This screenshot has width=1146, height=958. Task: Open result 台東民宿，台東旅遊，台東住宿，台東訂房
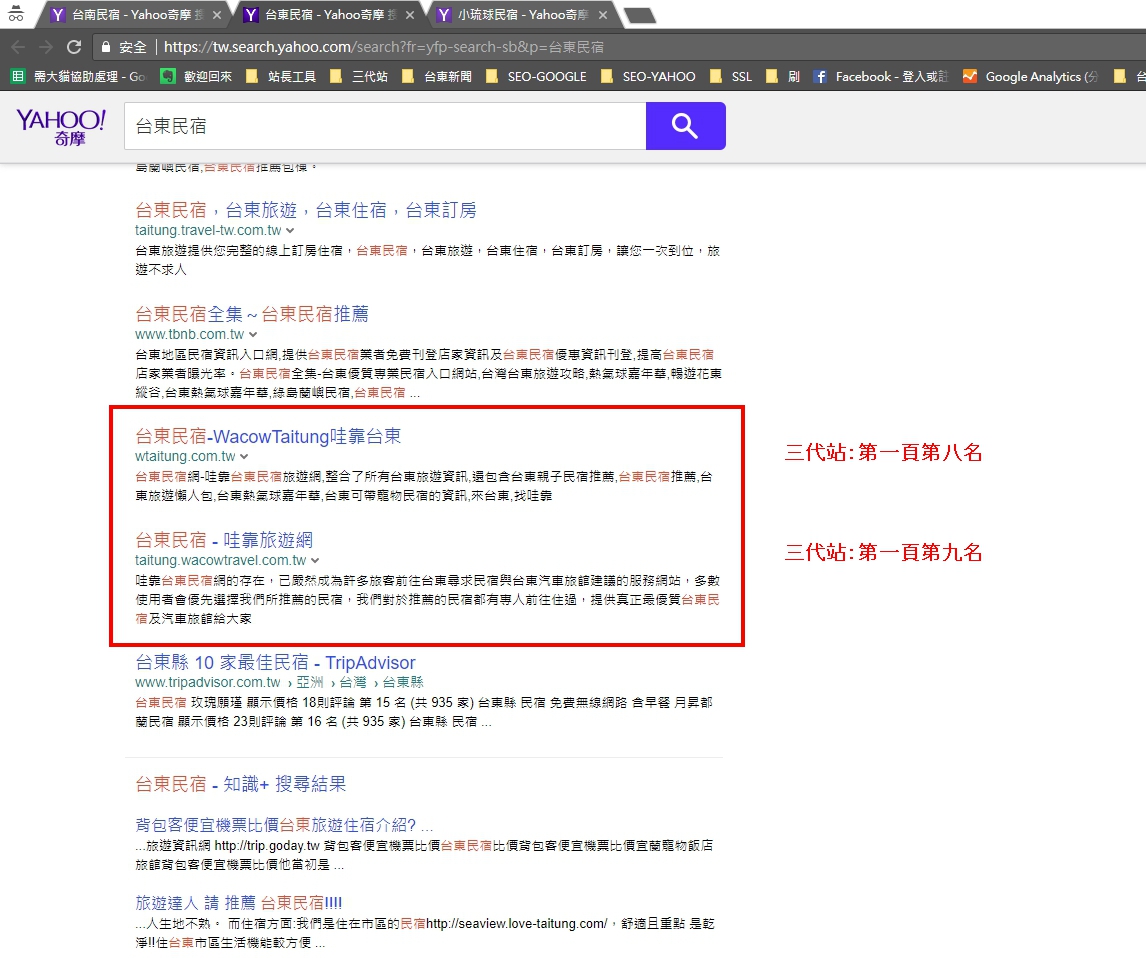pos(306,210)
